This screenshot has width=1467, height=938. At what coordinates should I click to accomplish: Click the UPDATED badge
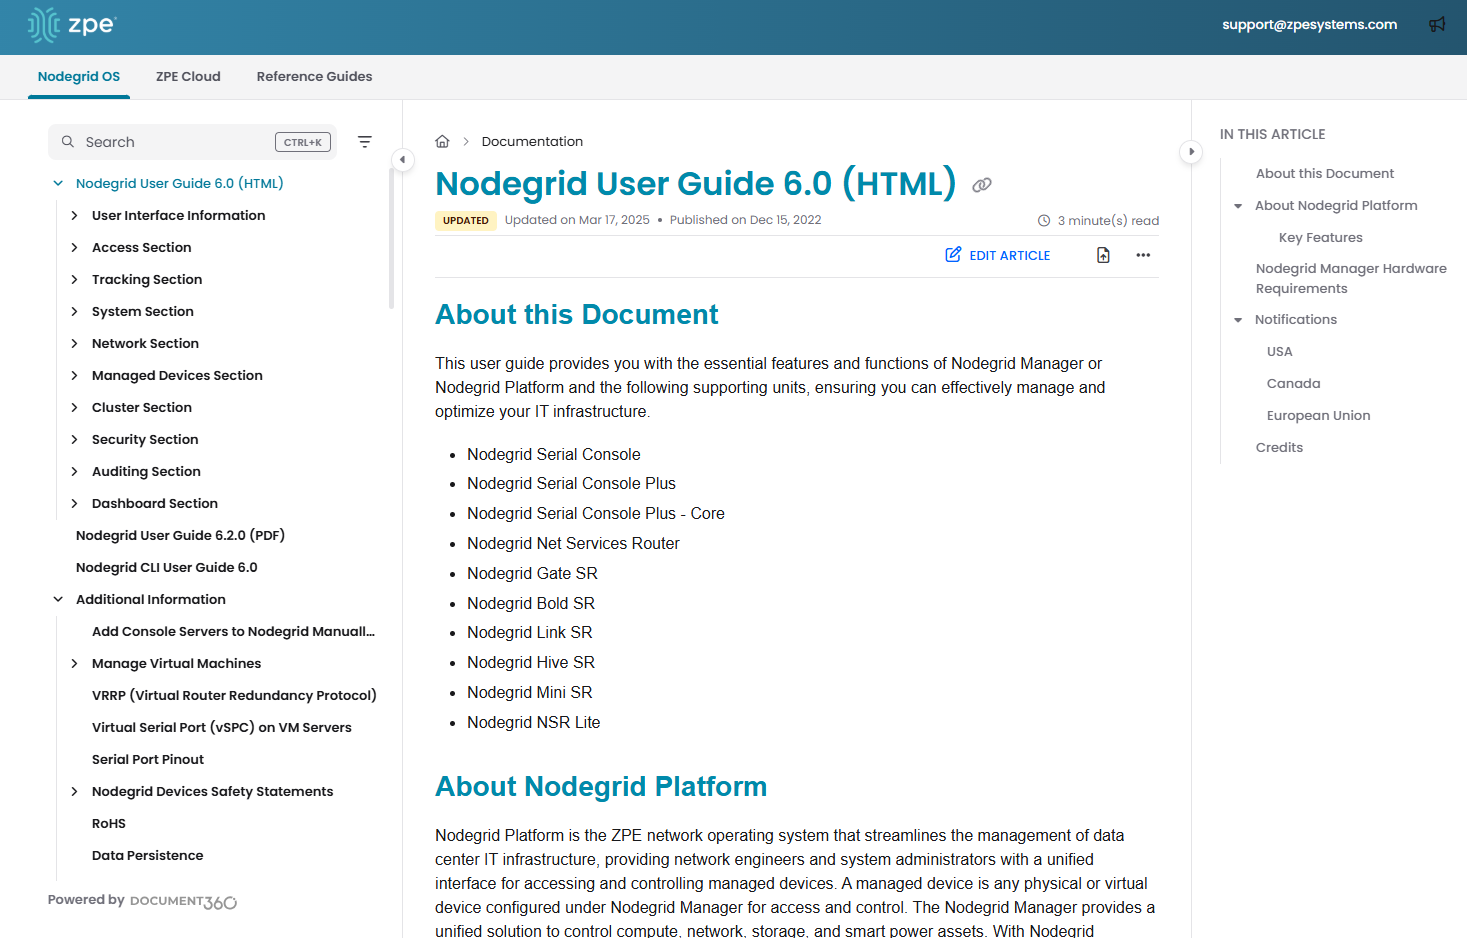[x=466, y=221]
